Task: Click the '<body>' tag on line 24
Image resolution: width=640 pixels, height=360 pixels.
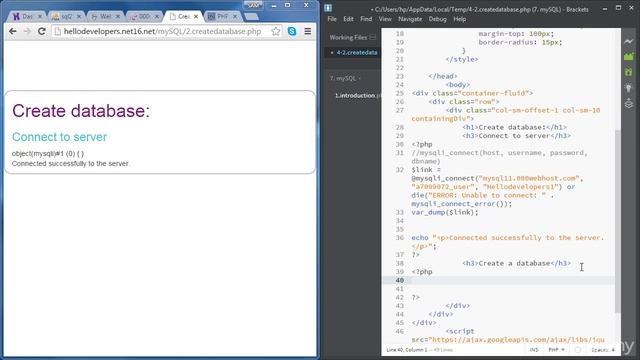Action: point(458,84)
